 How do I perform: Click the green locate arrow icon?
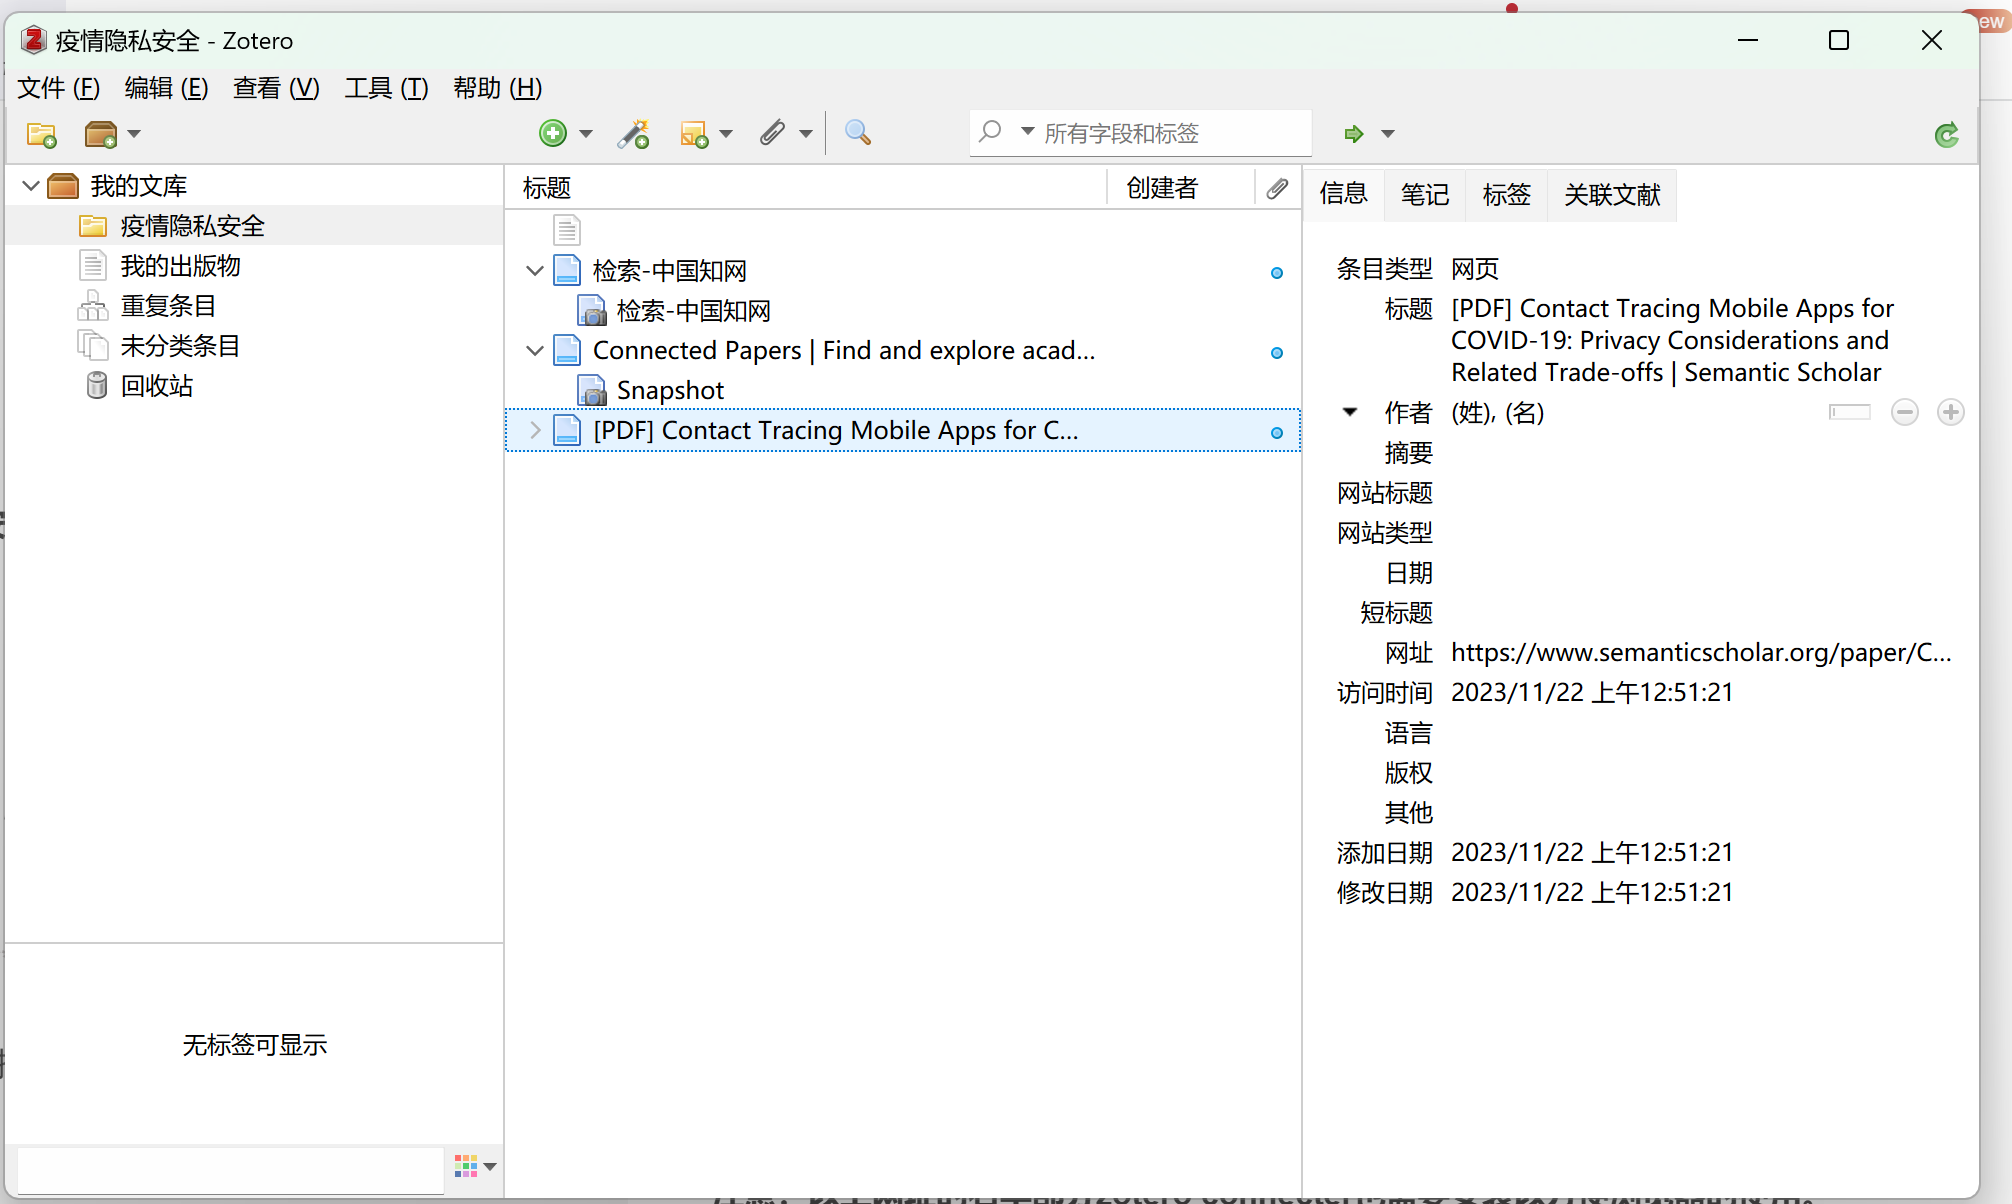[1354, 134]
